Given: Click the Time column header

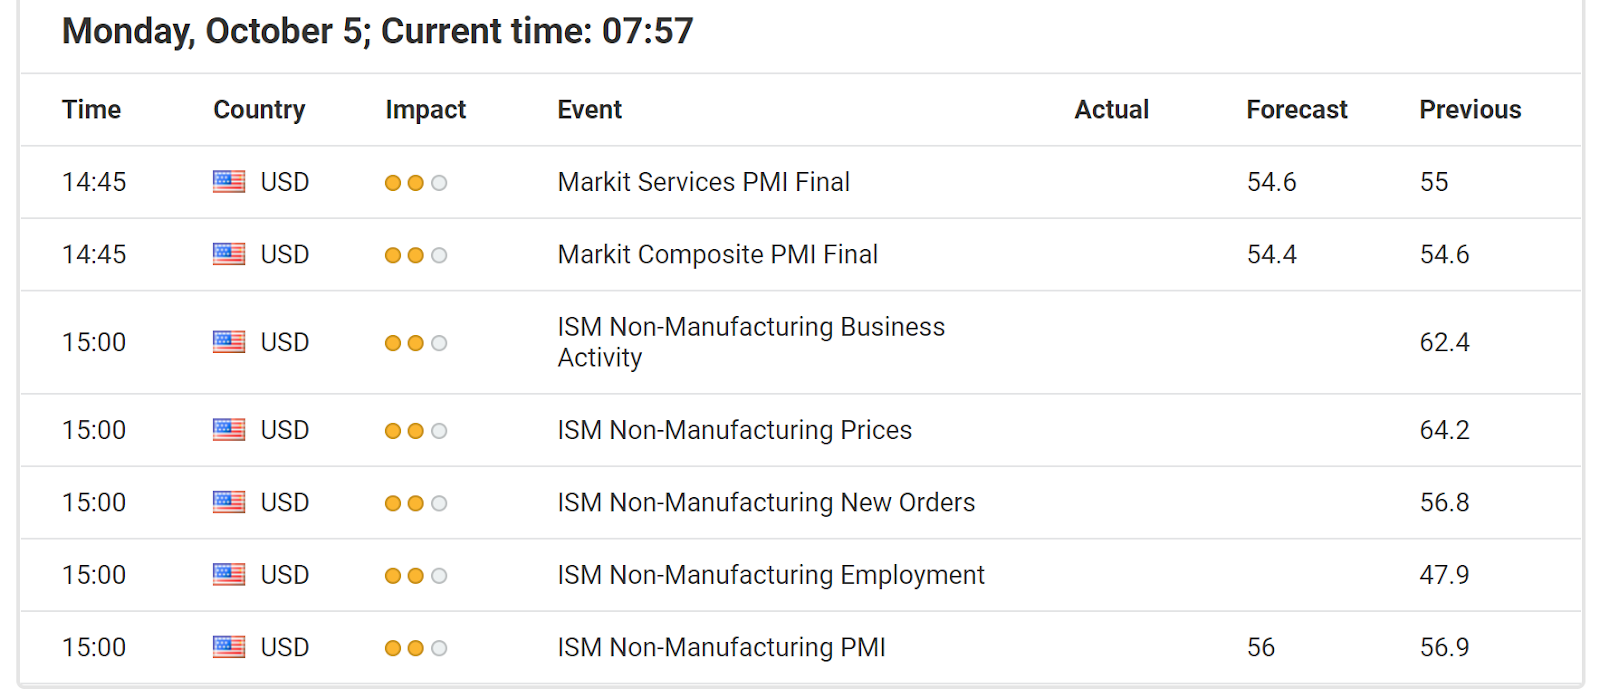Looking at the screenshot, I should tap(91, 110).
